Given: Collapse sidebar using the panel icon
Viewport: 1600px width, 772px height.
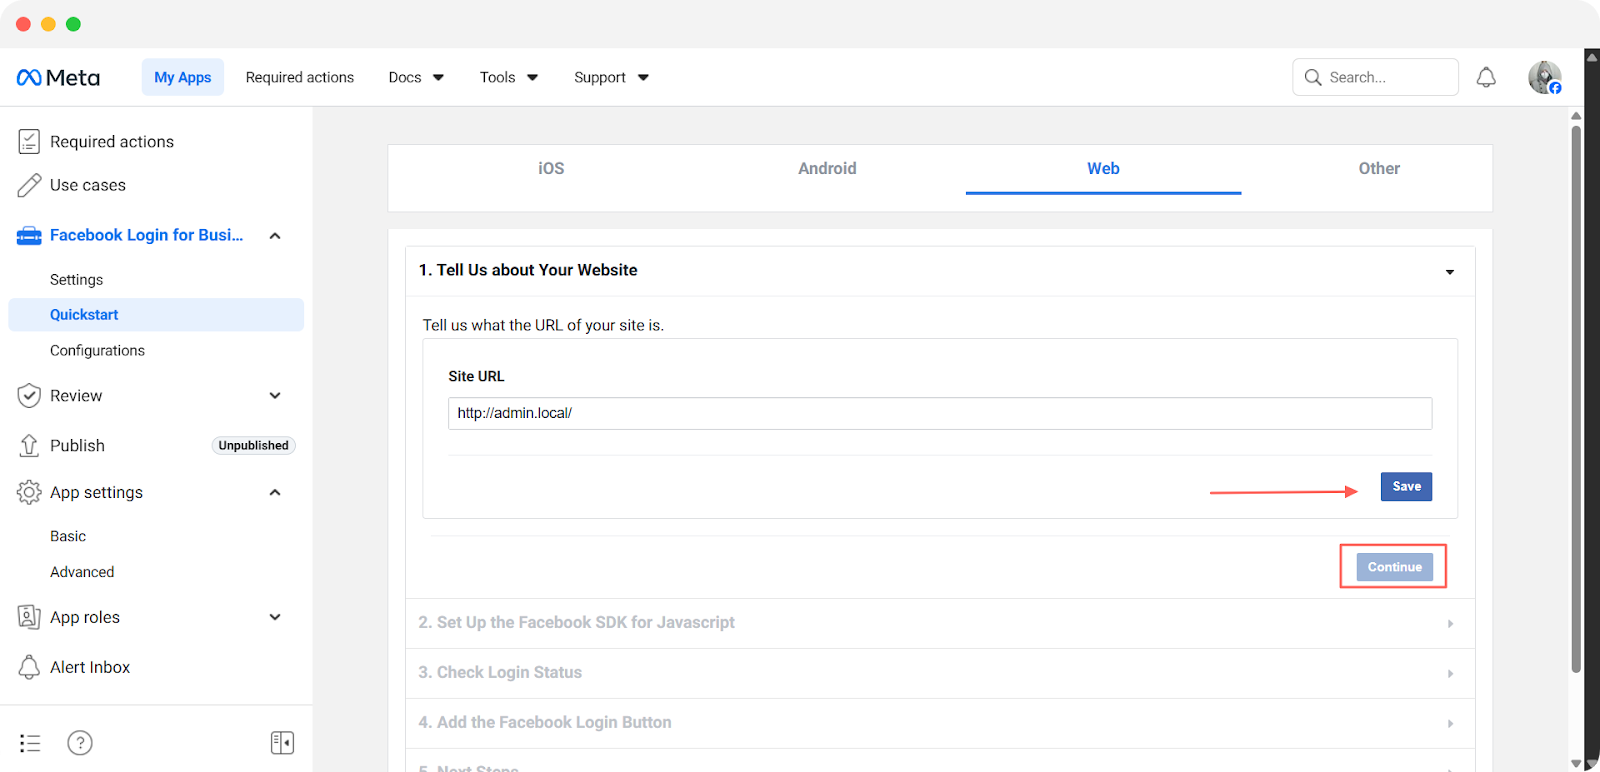Looking at the screenshot, I should (282, 742).
